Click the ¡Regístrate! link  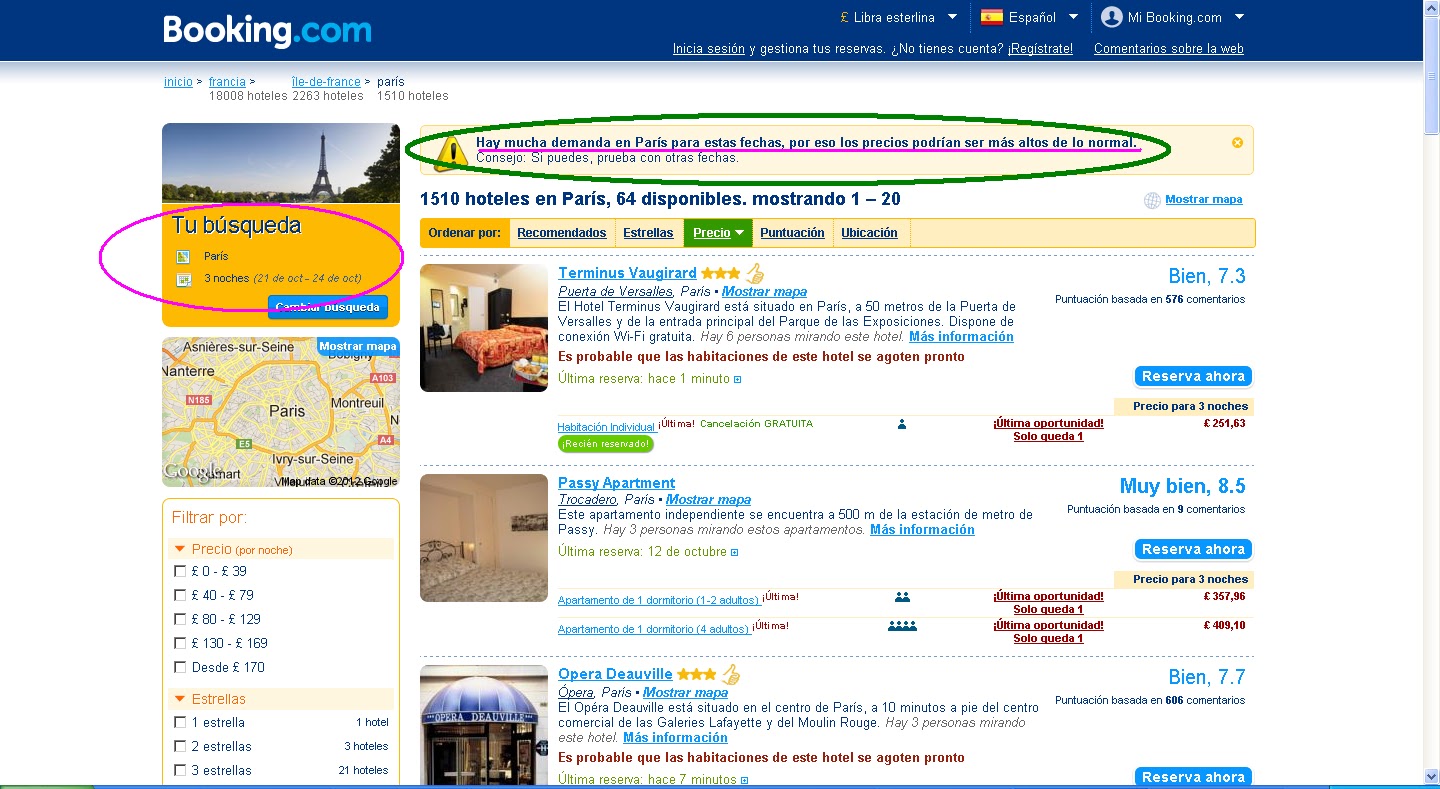(1040, 48)
